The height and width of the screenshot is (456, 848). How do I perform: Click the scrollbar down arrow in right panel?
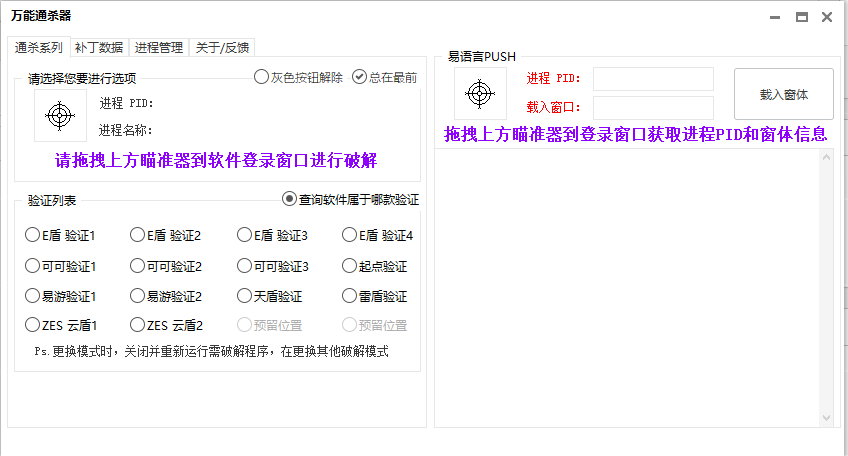pos(826,417)
